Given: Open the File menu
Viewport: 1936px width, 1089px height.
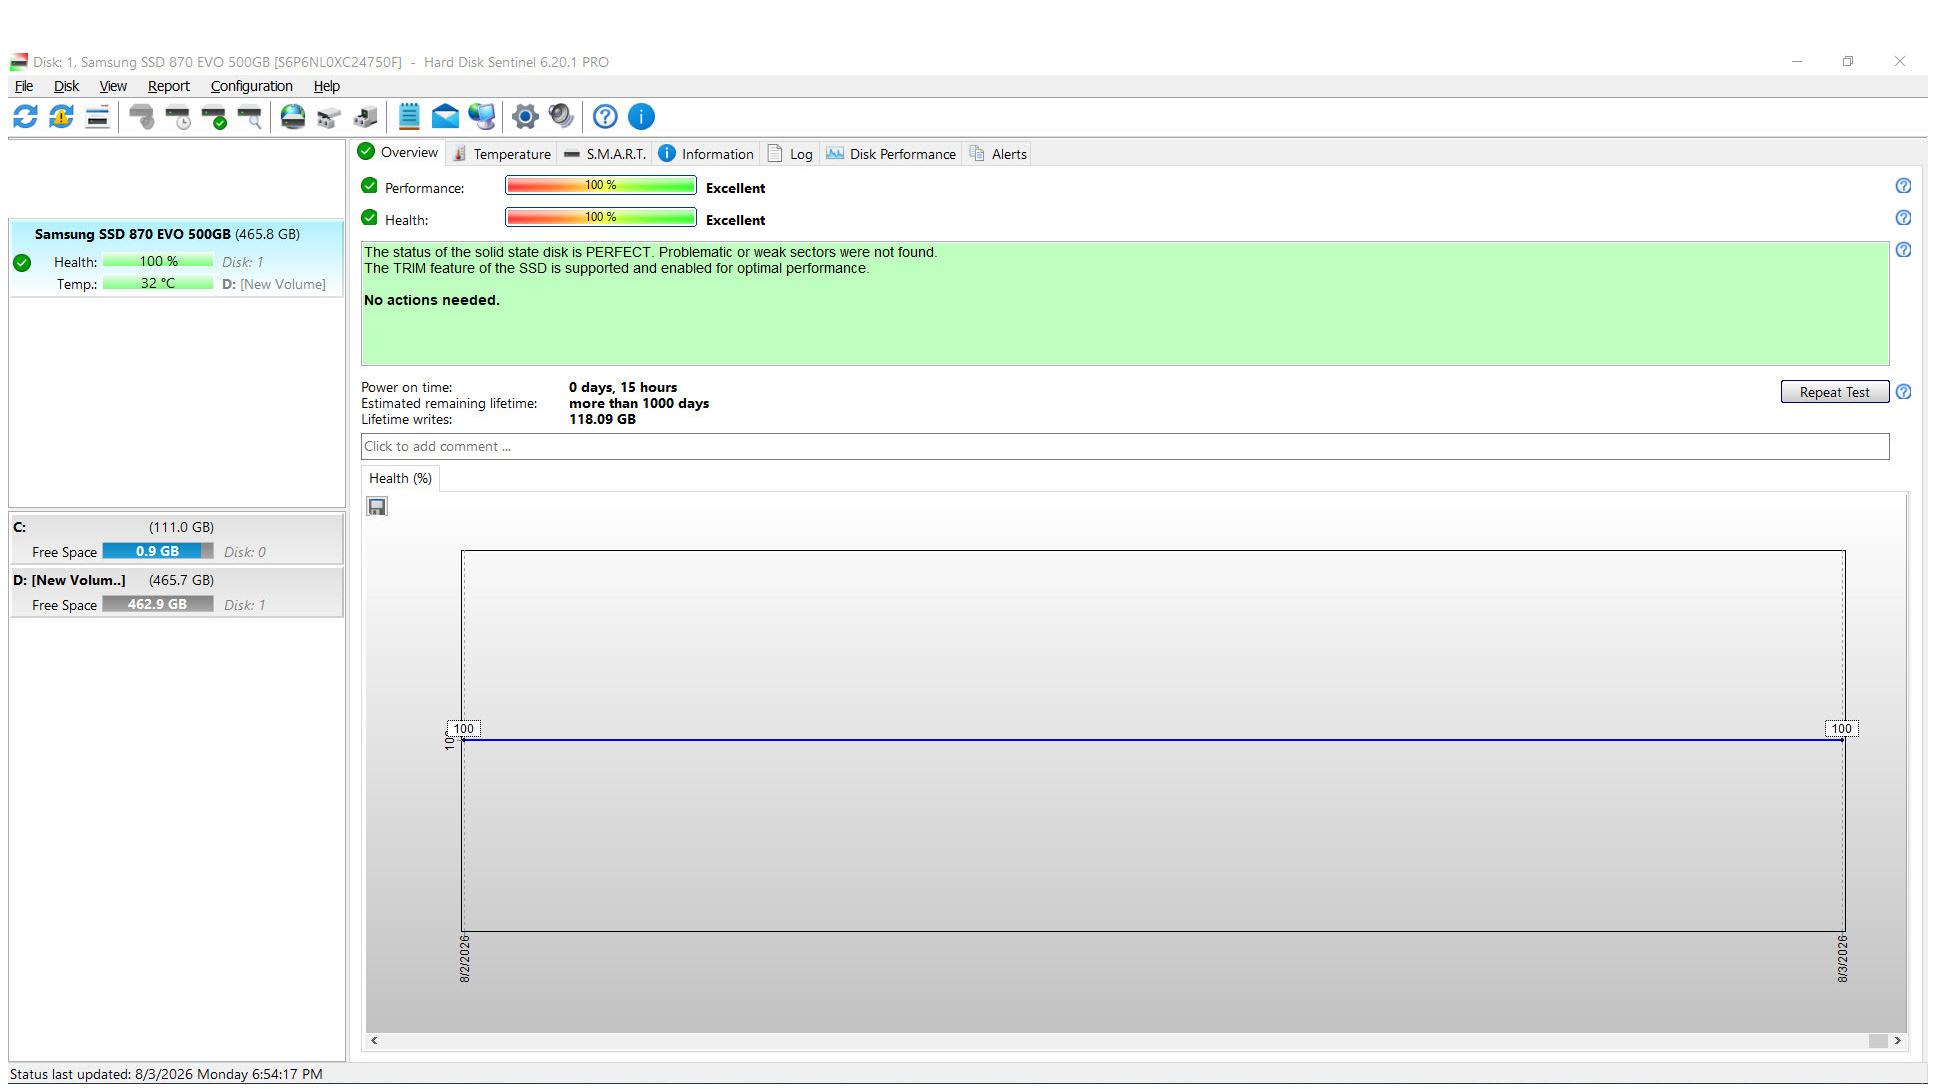Looking at the screenshot, I should 24,86.
